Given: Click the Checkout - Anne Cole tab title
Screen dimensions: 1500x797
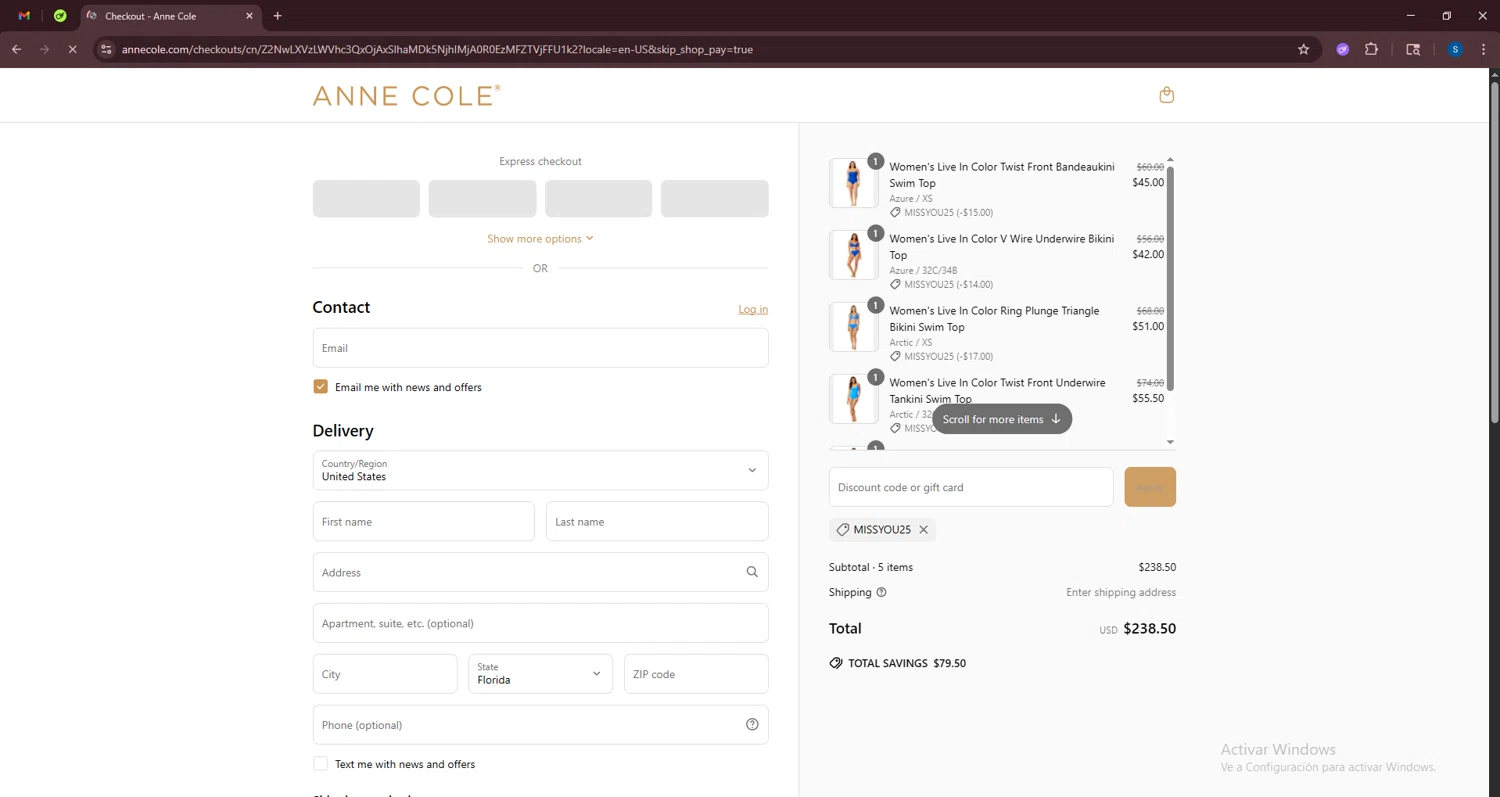Looking at the screenshot, I should [151, 16].
